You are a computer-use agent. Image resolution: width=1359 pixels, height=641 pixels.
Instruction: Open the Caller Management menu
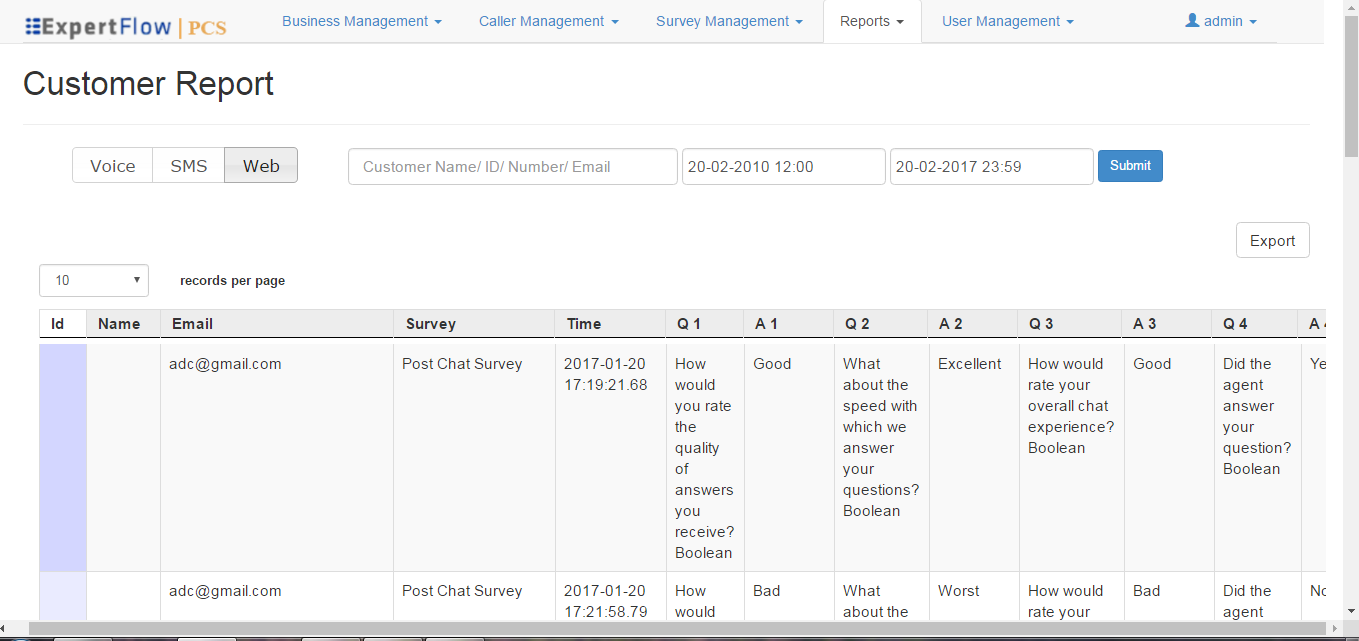click(547, 20)
